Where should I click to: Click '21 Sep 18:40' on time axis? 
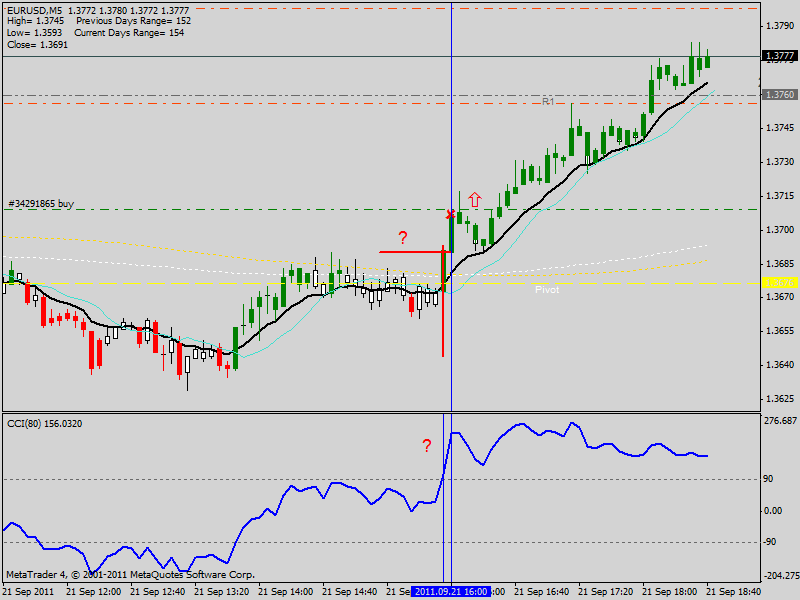coord(734,592)
